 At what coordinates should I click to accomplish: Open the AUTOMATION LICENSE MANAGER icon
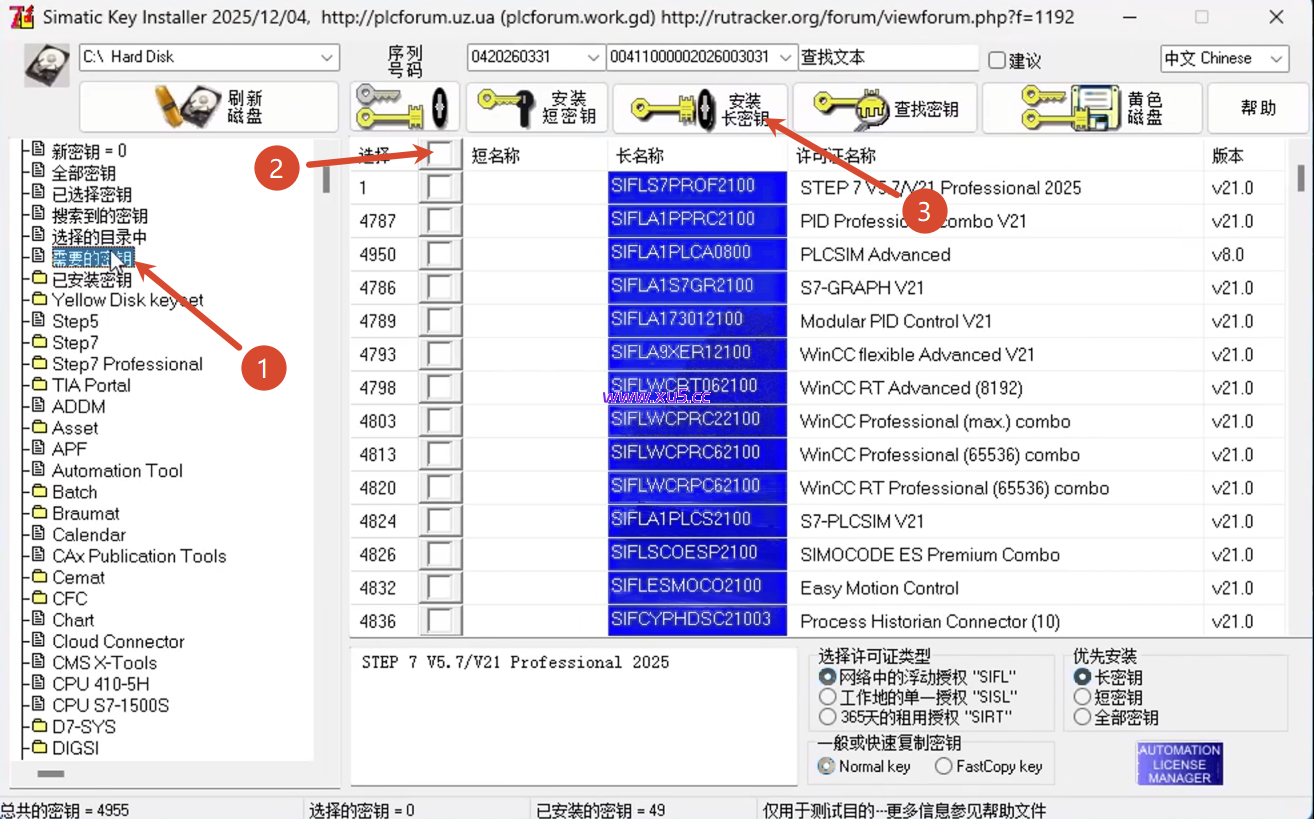coord(1178,763)
